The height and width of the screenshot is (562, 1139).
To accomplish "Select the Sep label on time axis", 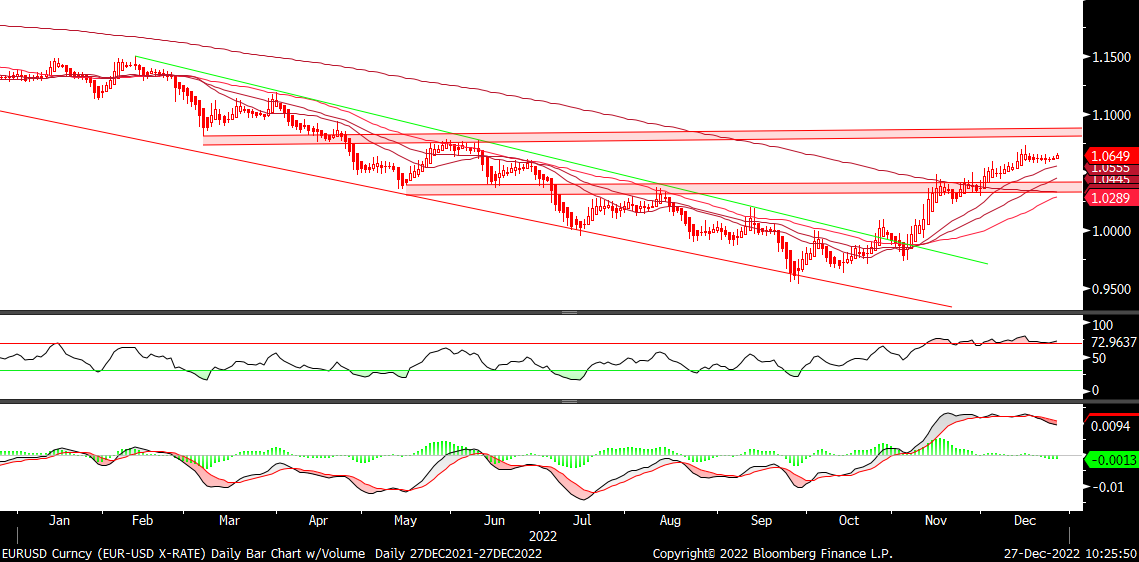I will point(761,521).
